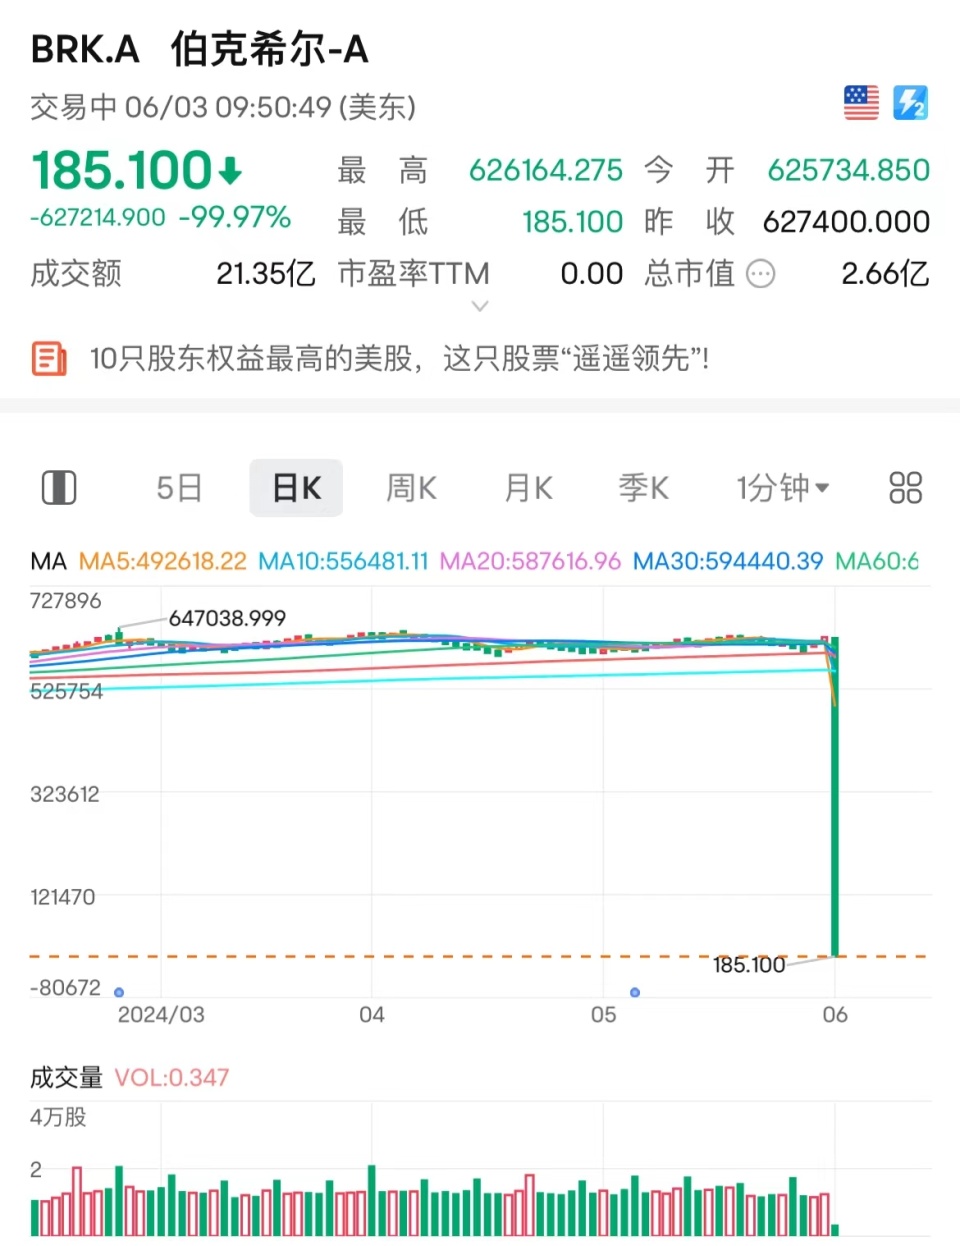Click the news article icon beside the headline
This screenshot has height=1246, width=960.
pyautogui.click(x=49, y=358)
